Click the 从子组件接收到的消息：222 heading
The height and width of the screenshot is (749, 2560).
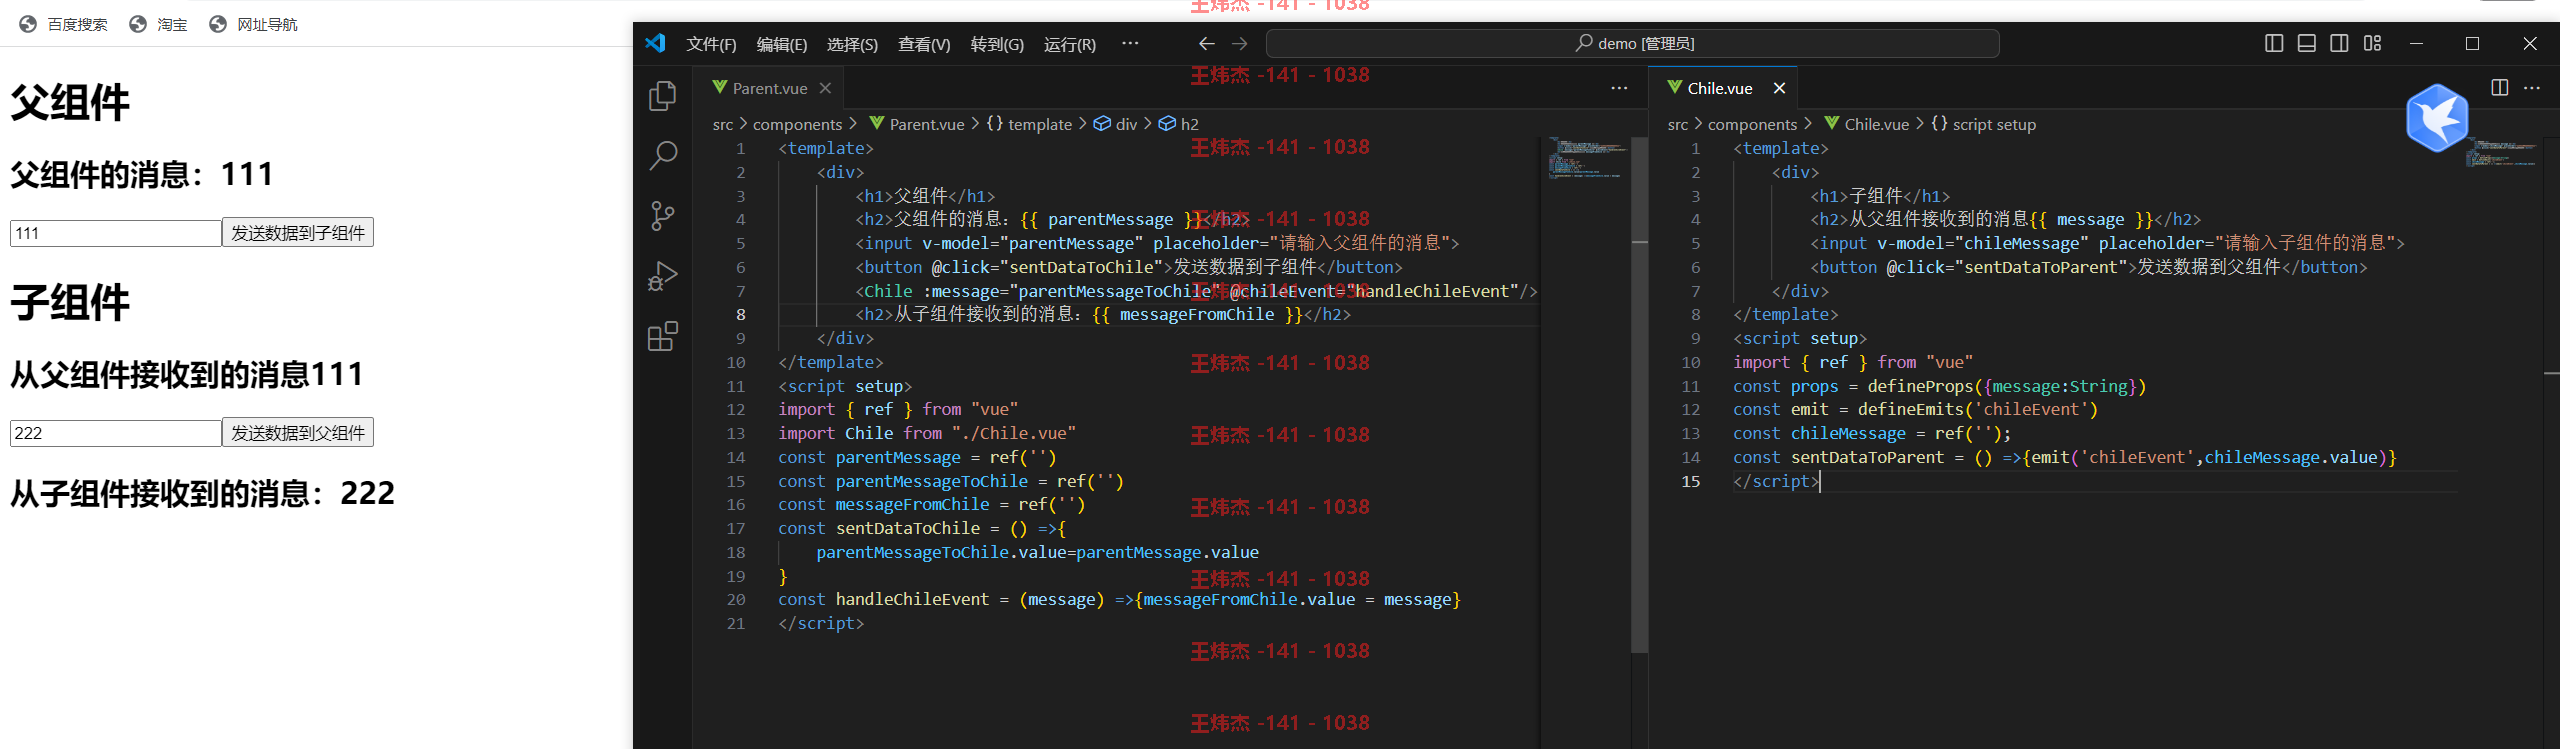click(202, 493)
